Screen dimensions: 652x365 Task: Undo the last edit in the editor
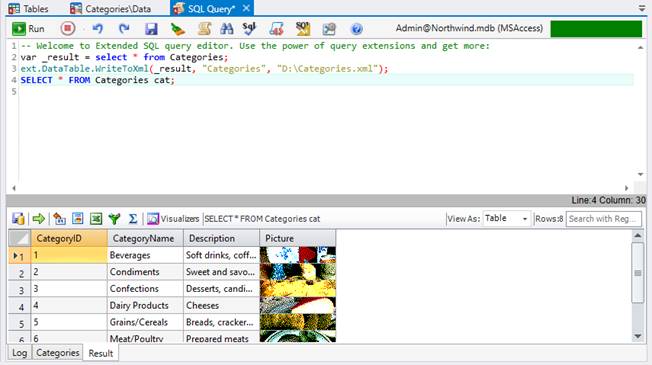click(98, 29)
